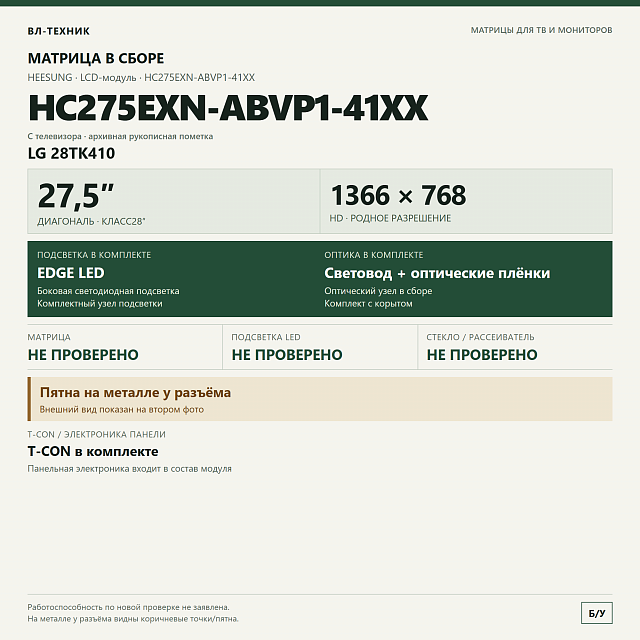This screenshot has height=640, width=640.
Task: Click 'НЕ ПРОВЕРЕНО' under ПОДСВЕТКА LED
Action: pyautogui.click(x=287, y=355)
